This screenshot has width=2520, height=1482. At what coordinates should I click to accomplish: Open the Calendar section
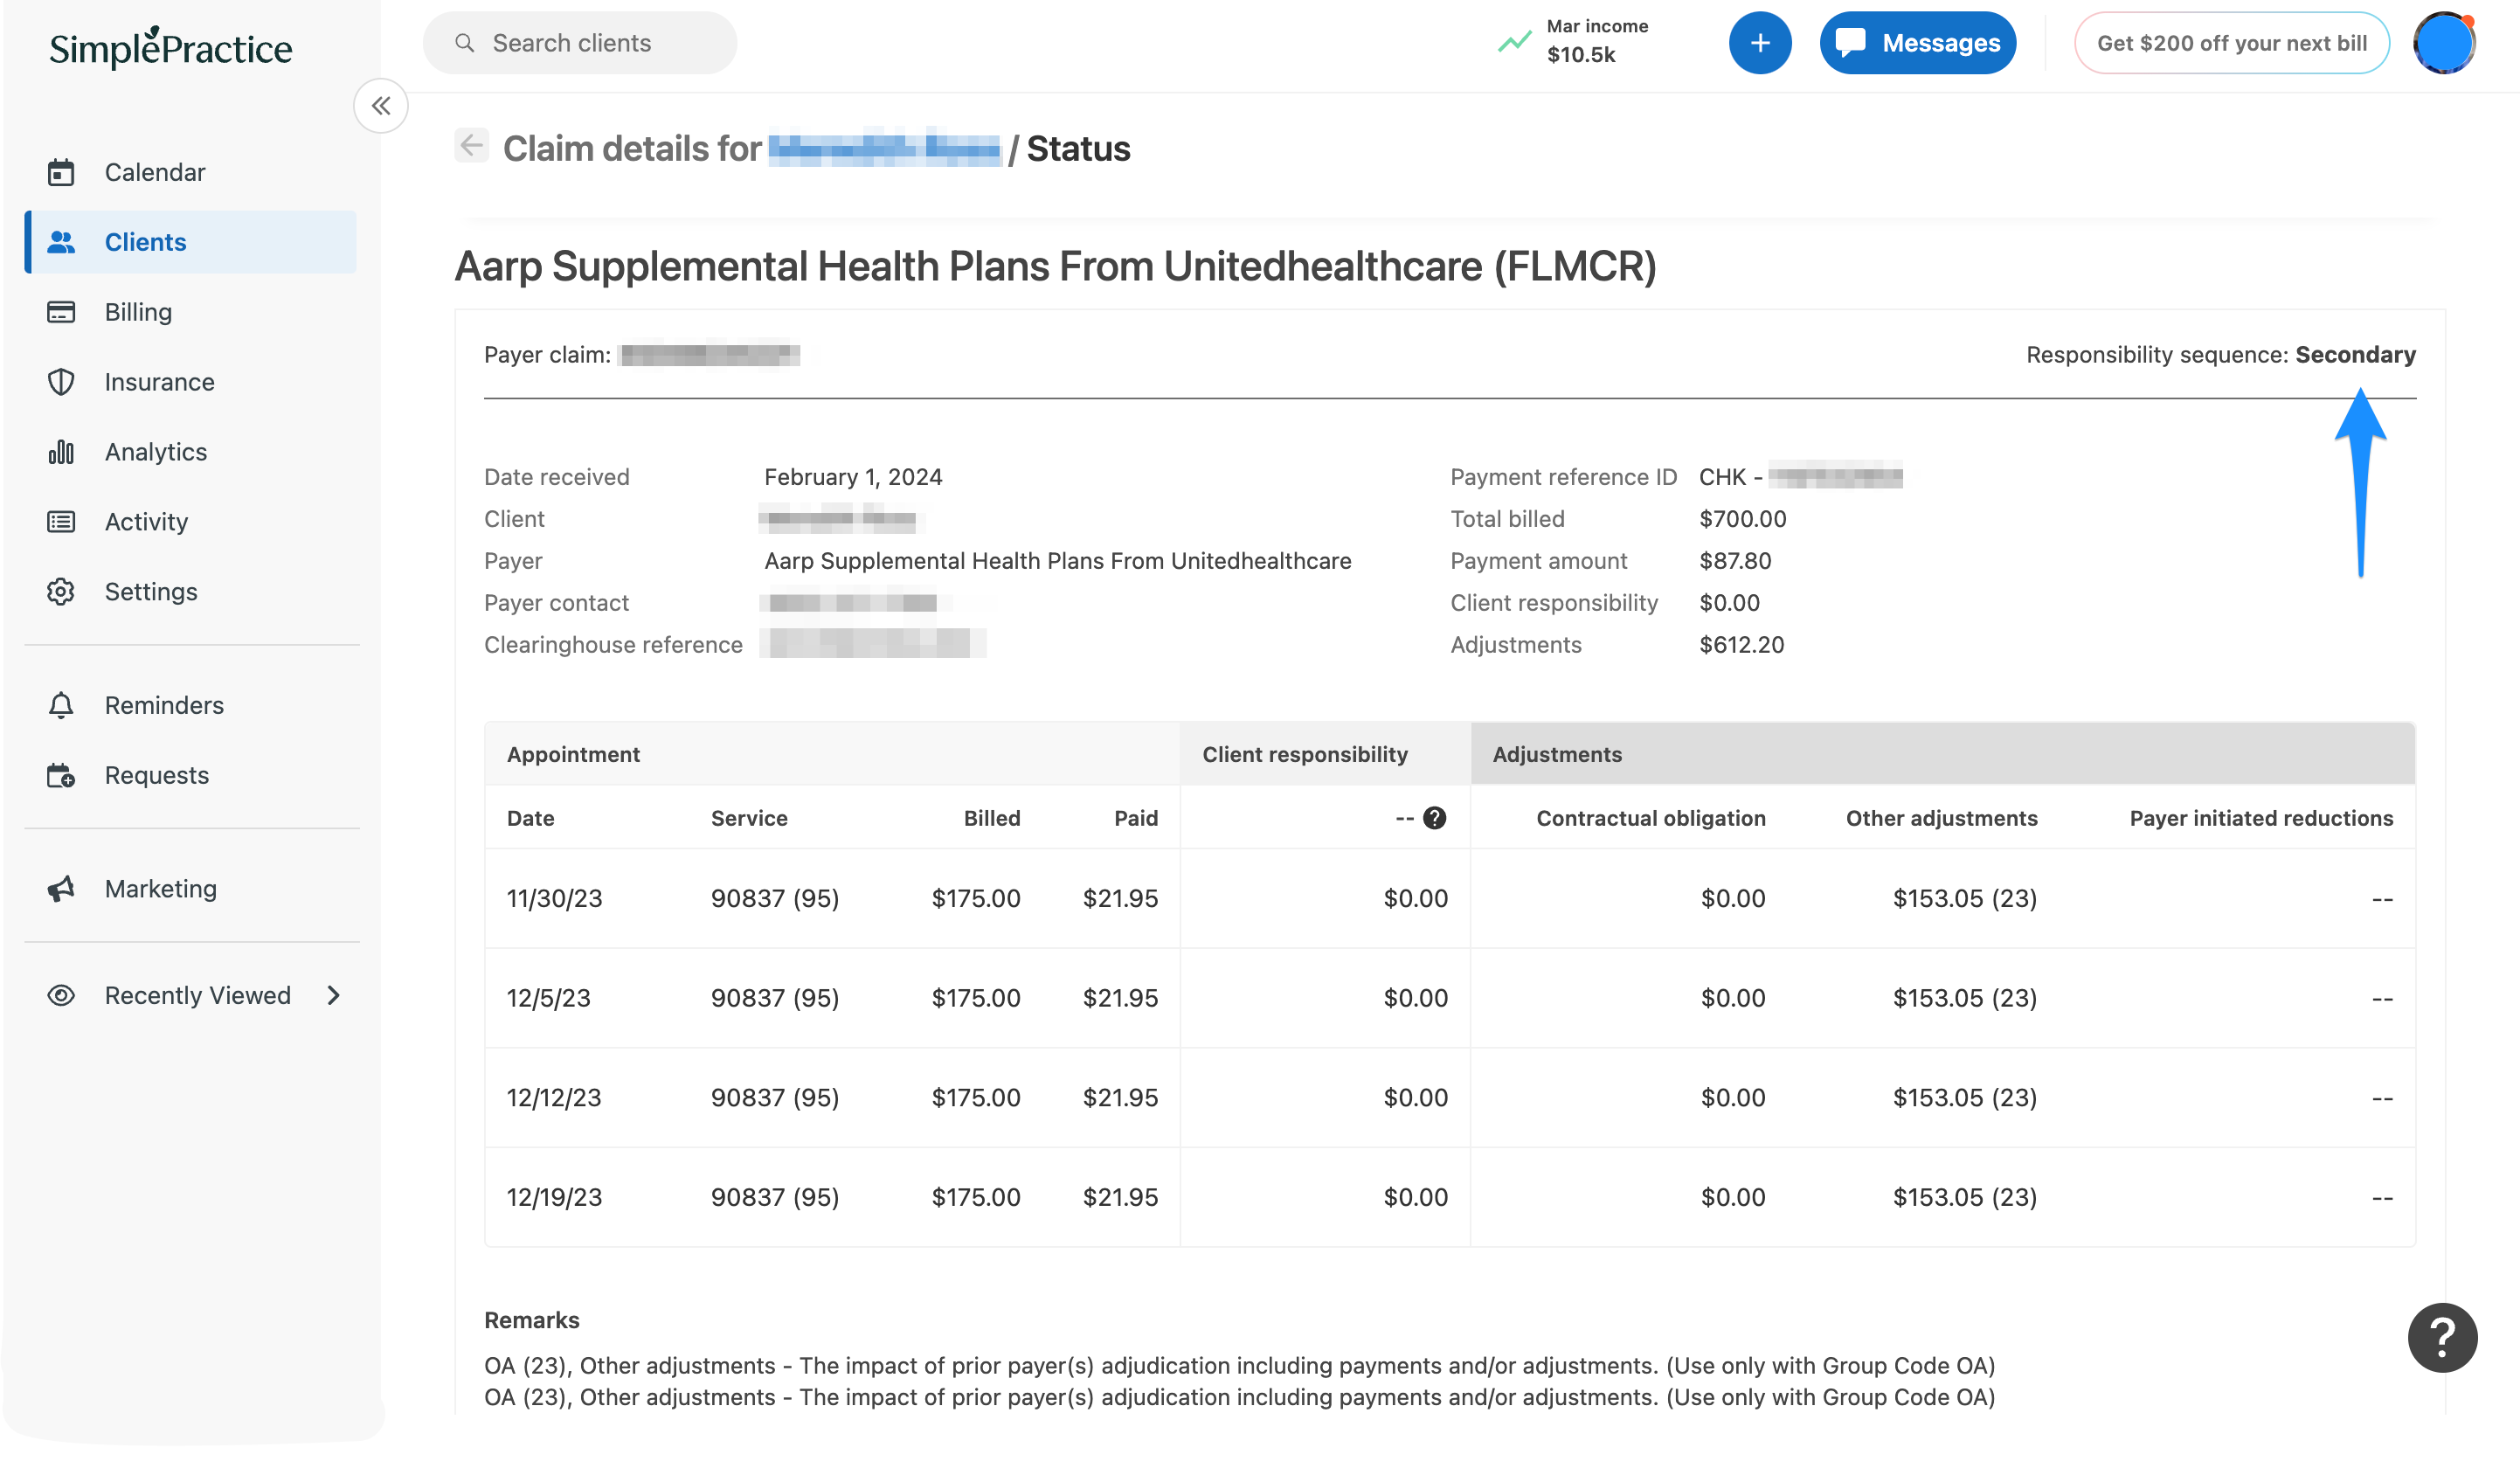[155, 171]
